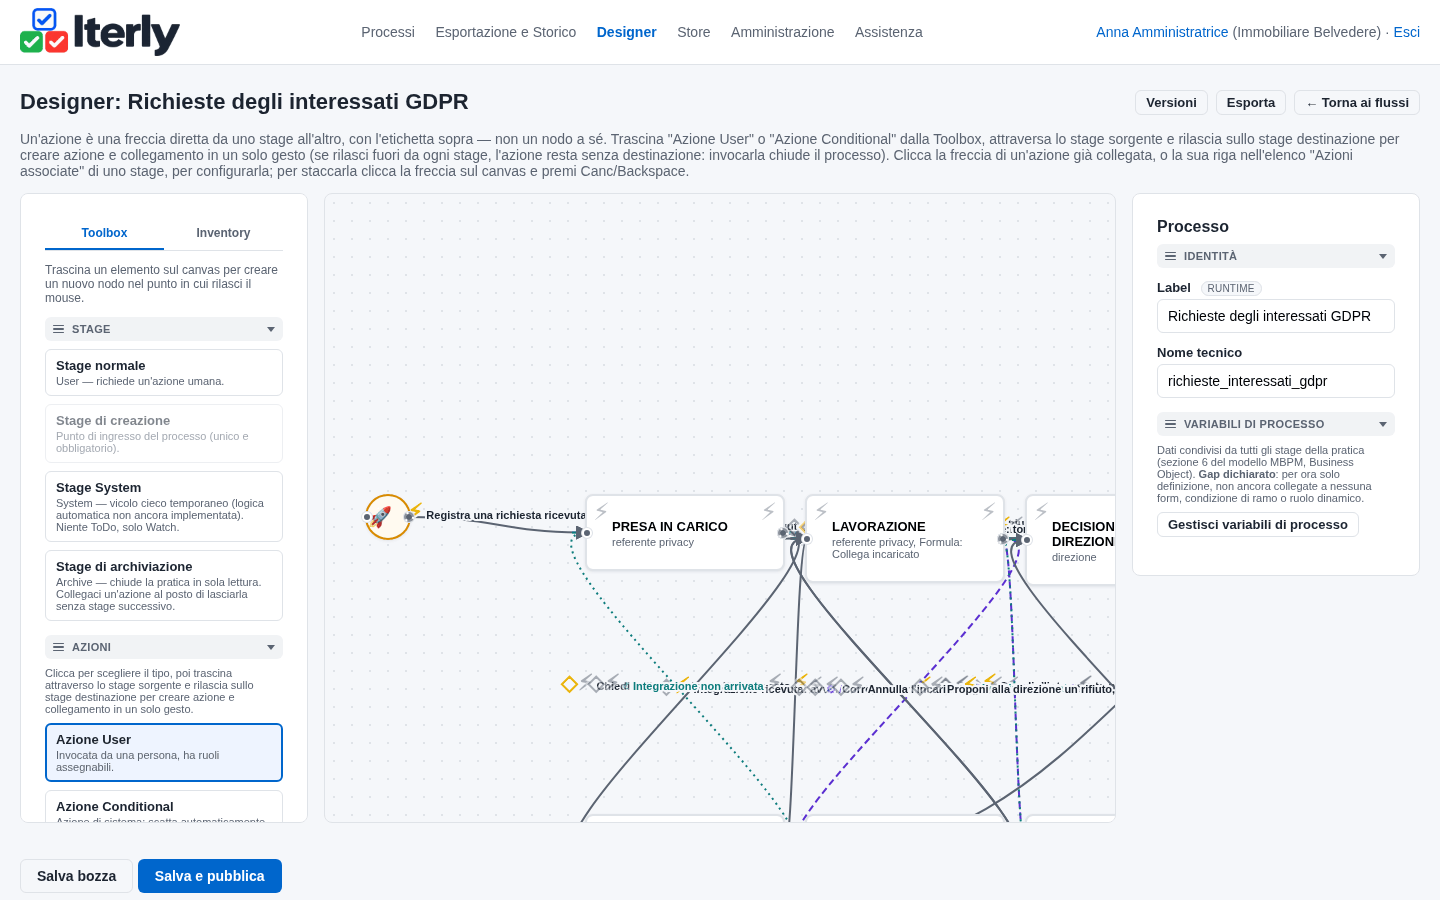Click Salva e pubblica button

[210, 876]
